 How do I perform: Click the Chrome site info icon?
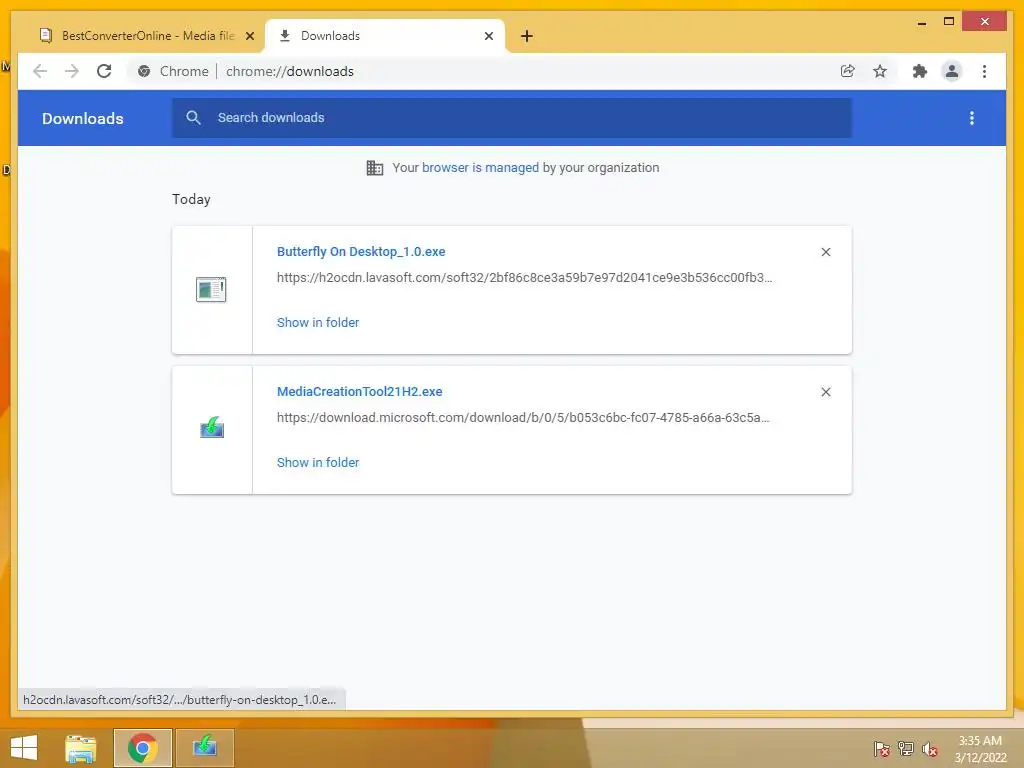click(x=144, y=71)
